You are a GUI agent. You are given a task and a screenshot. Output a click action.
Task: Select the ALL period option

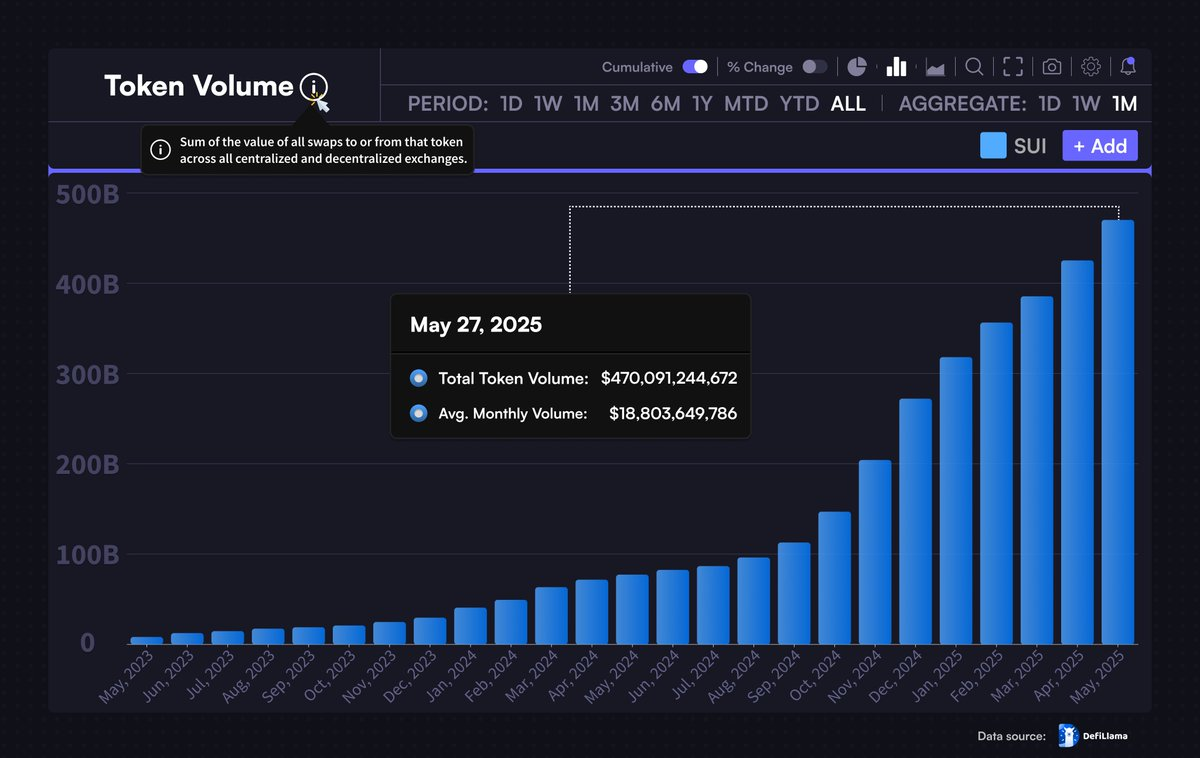coord(848,103)
